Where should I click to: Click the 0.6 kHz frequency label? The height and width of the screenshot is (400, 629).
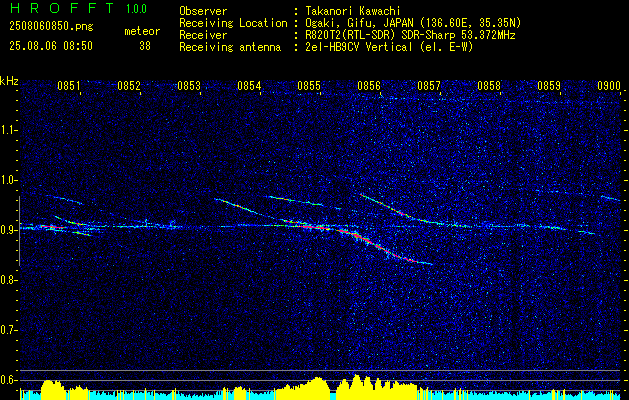click(x=8, y=380)
